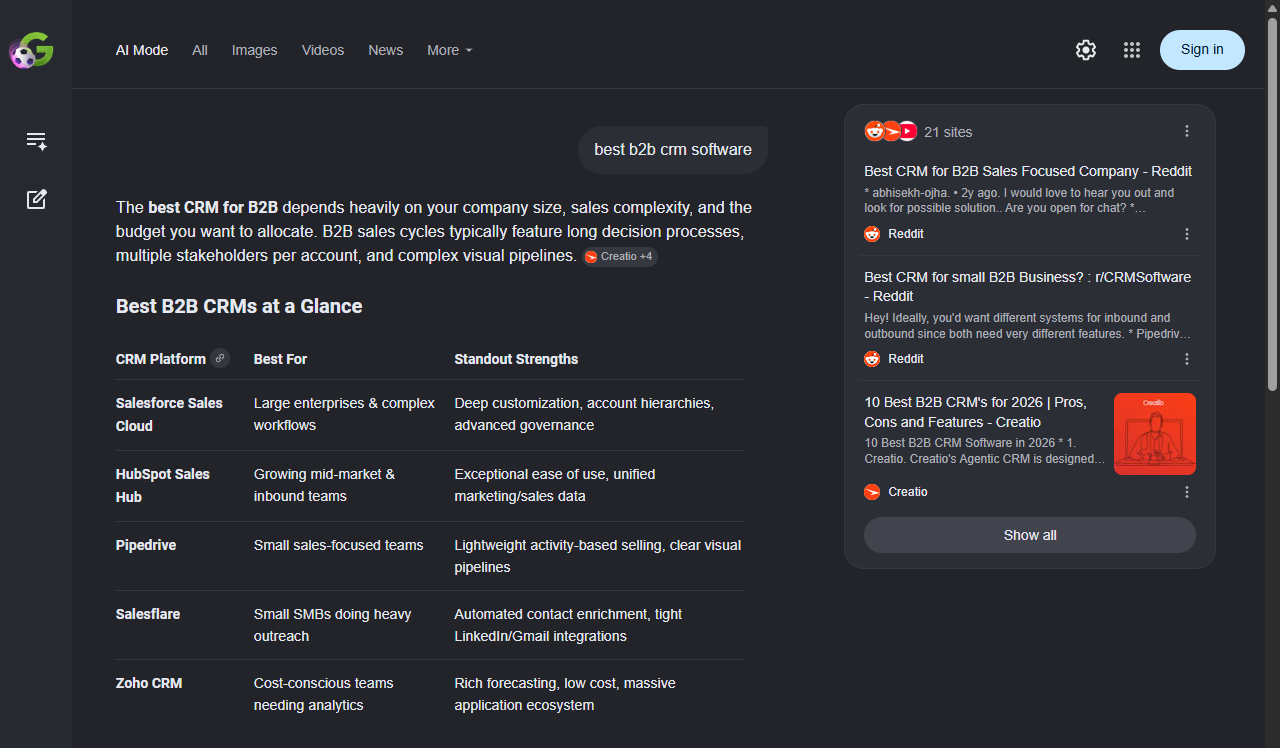Open the Creatio +4 sources chip
Image resolution: width=1280 pixels, height=748 pixels.
click(x=620, y=257)
